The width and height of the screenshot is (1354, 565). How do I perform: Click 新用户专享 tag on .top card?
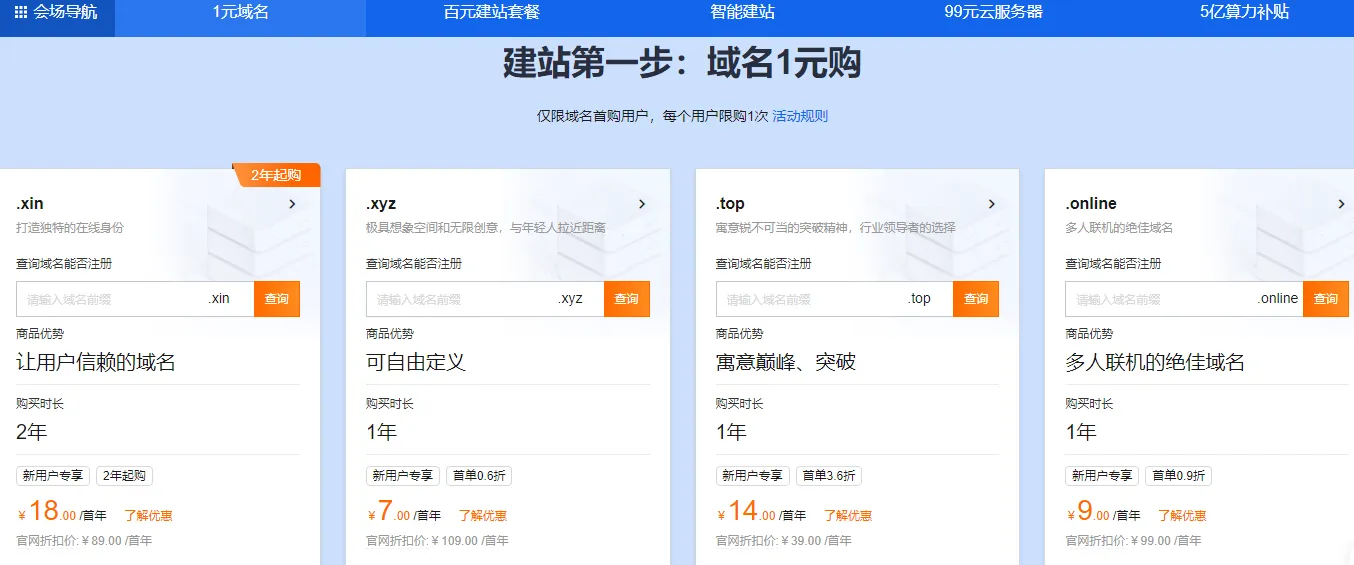click(x=753, y=476)
